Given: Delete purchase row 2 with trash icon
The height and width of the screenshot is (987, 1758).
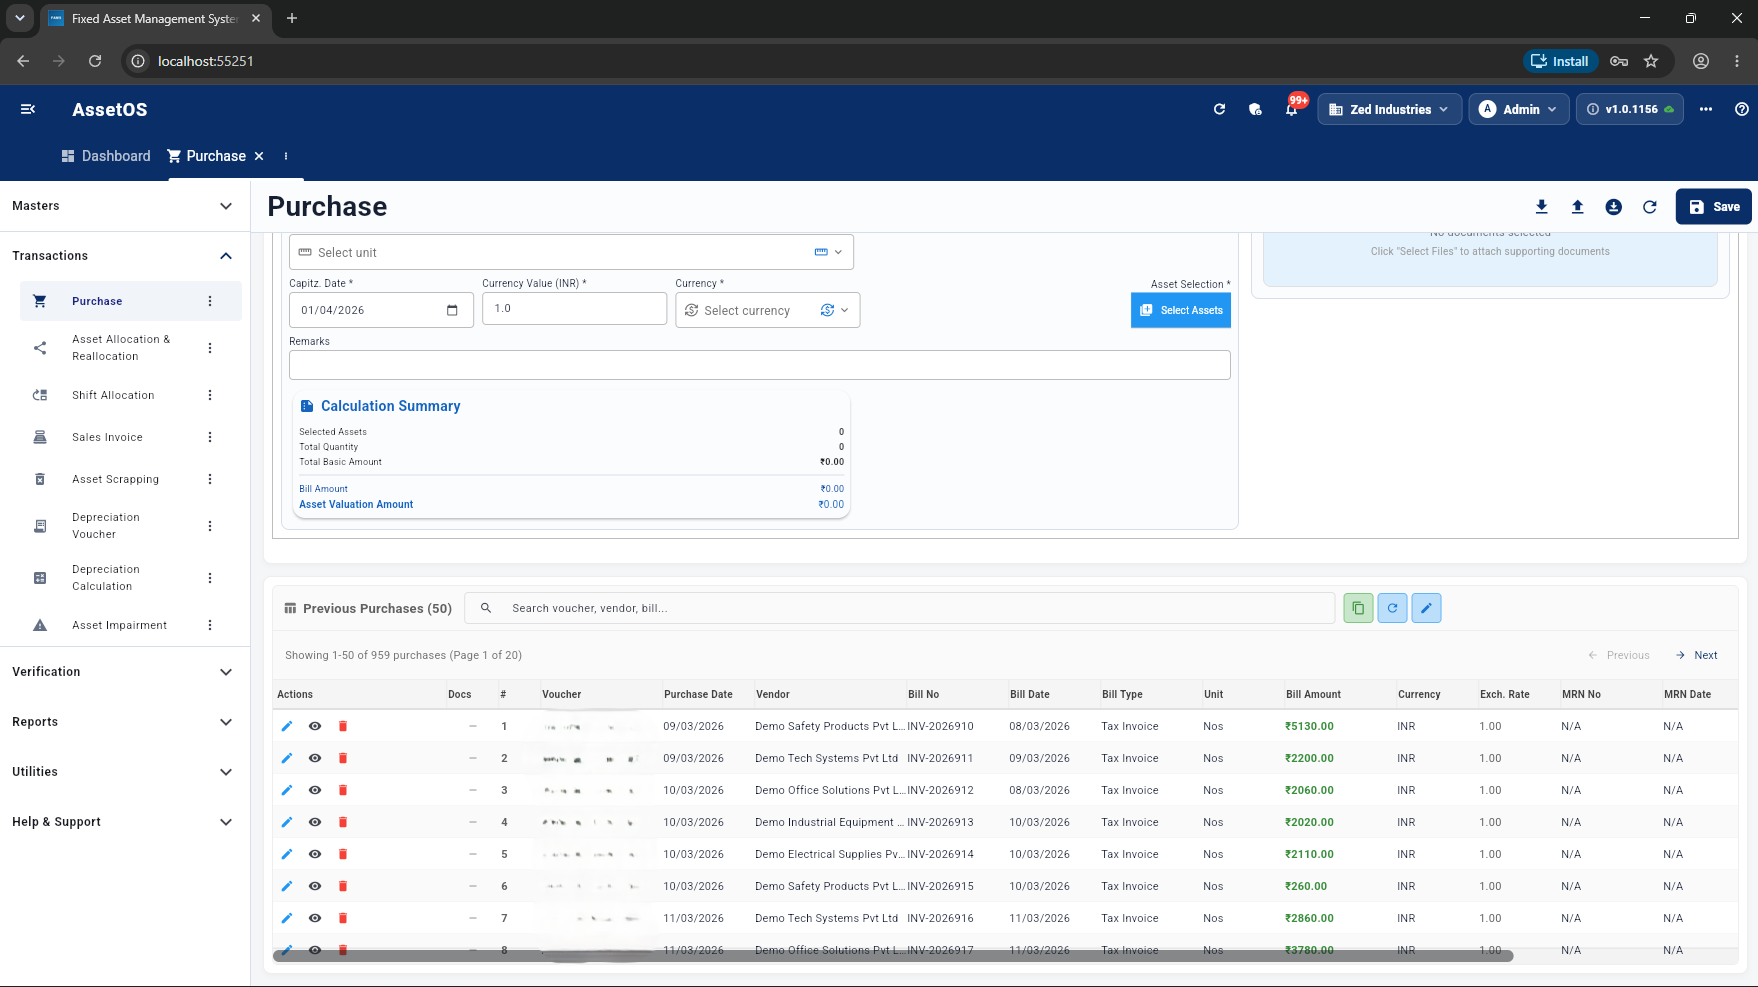Looking at the screenshot, I should coord(343,758).
